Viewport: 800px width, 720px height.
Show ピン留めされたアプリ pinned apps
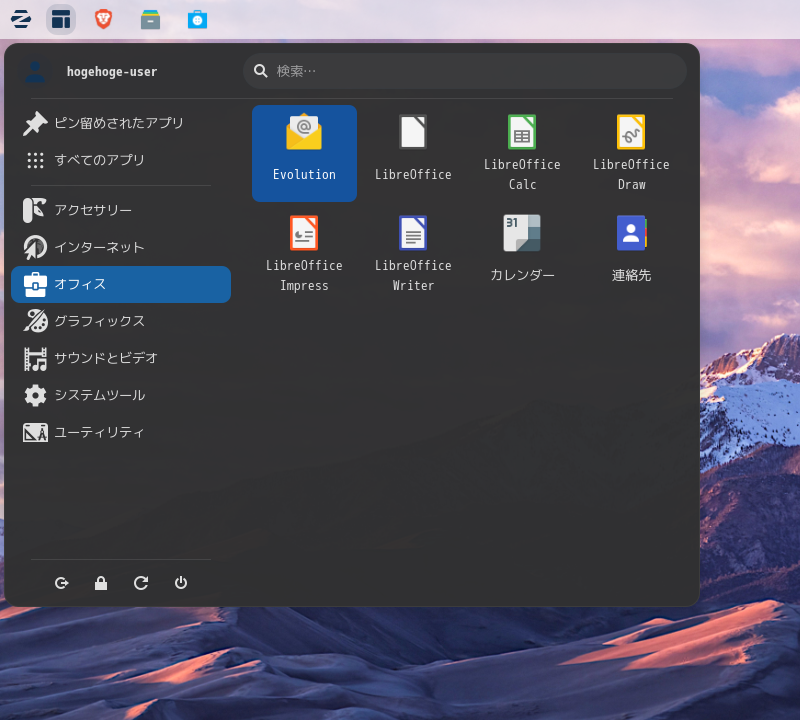(121, 123)
